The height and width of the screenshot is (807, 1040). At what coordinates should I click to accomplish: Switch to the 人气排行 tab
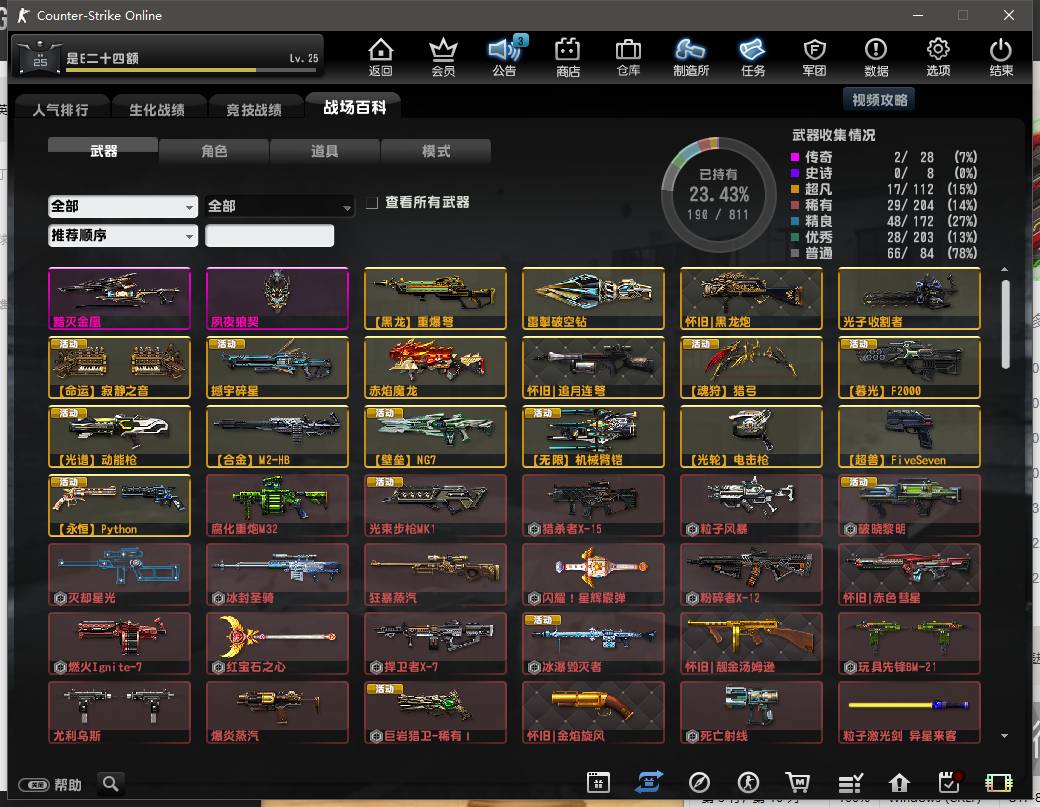61,109
